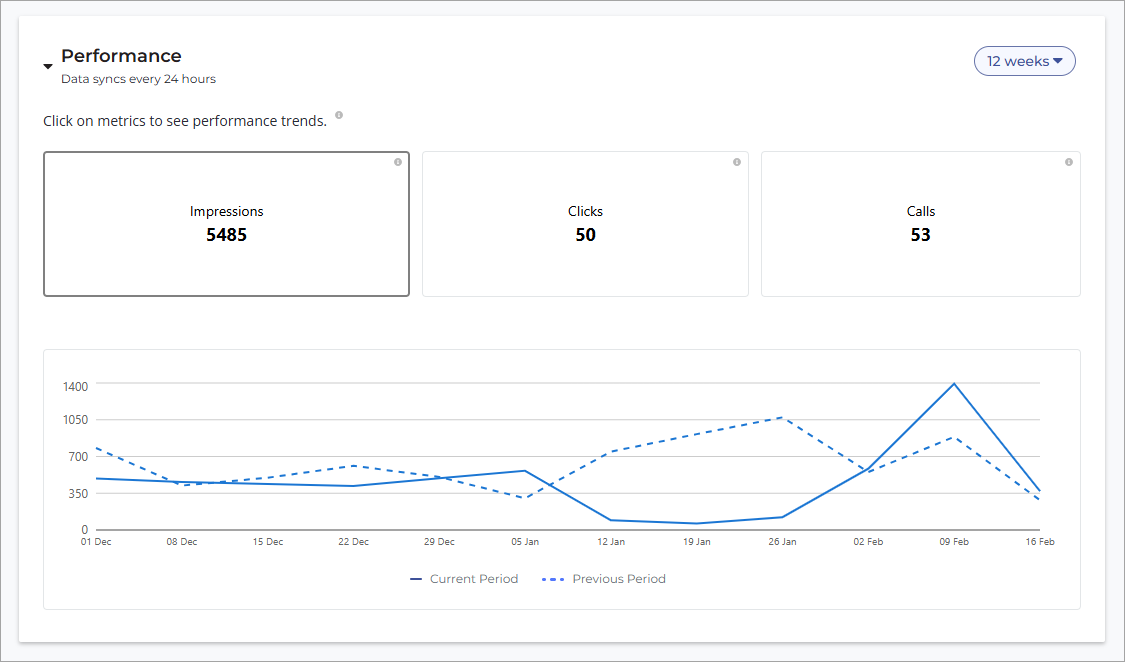The height and width of the screenshot is (662, 1125).
Task: Click the Previous Period peak at 26 Jan
Action: (782, 417)
